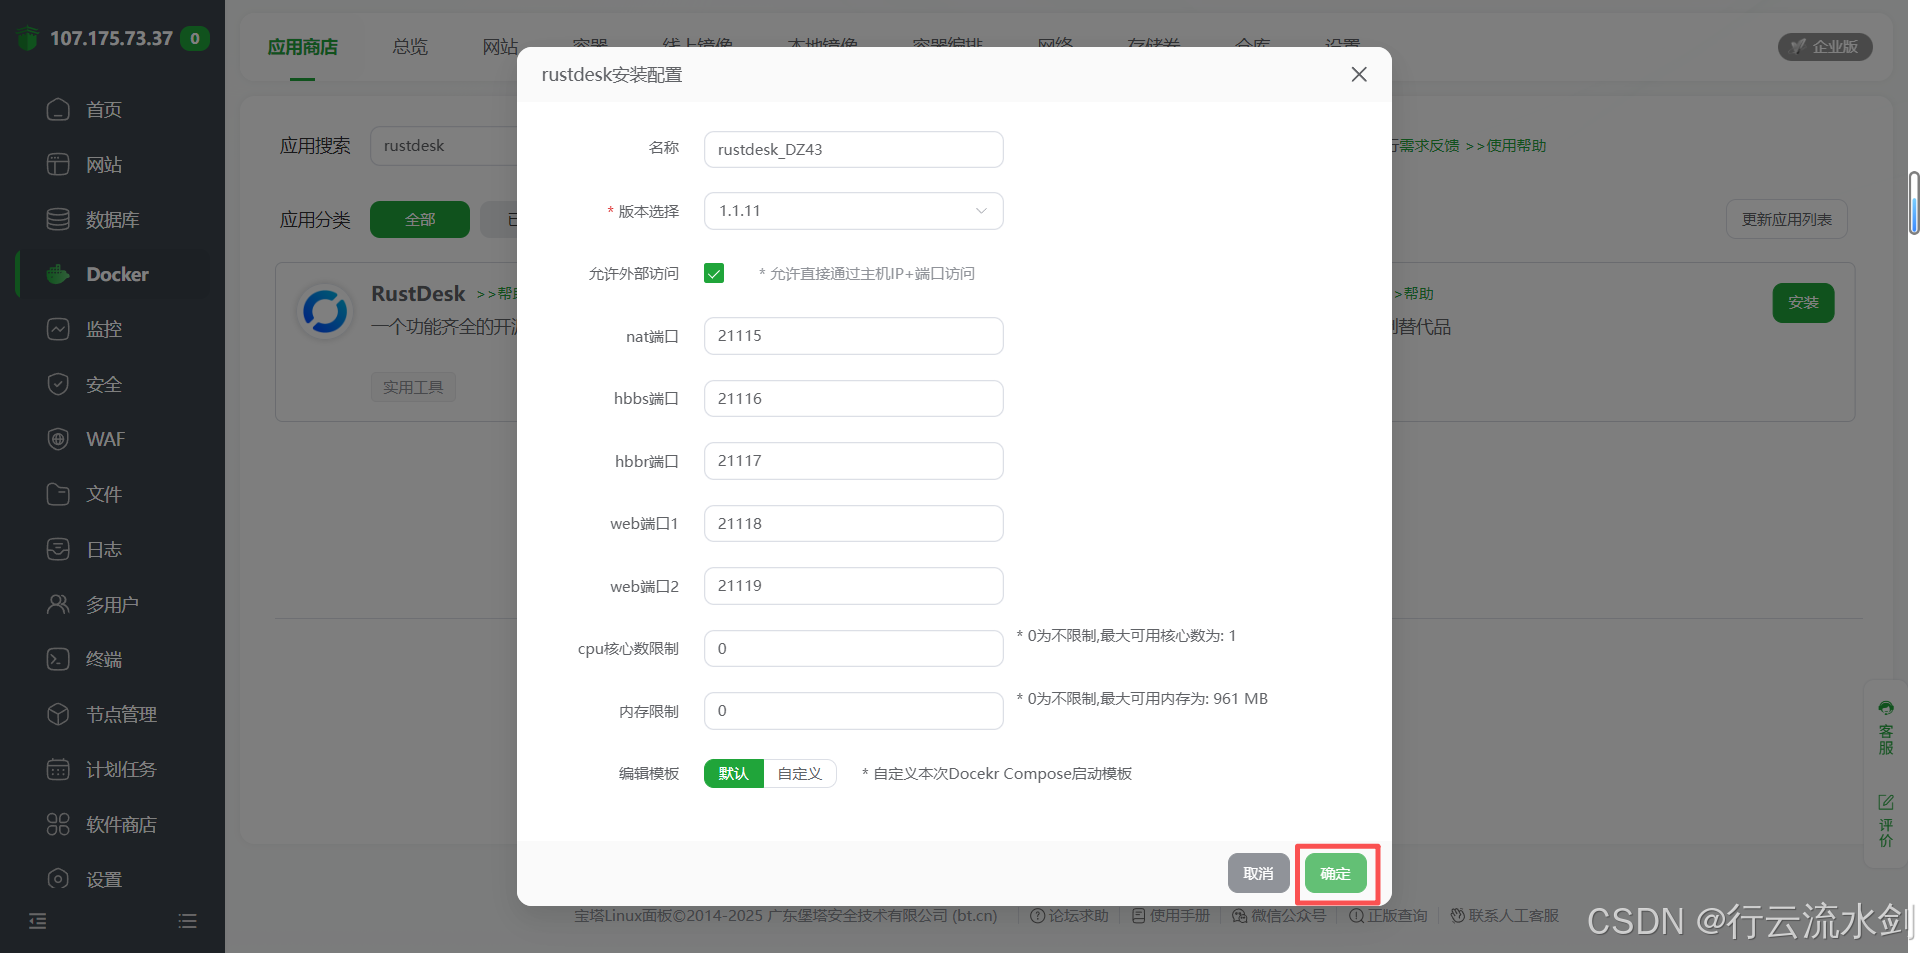
Task: Click the CPU core limit input field
Action: [x=854, y=648]
